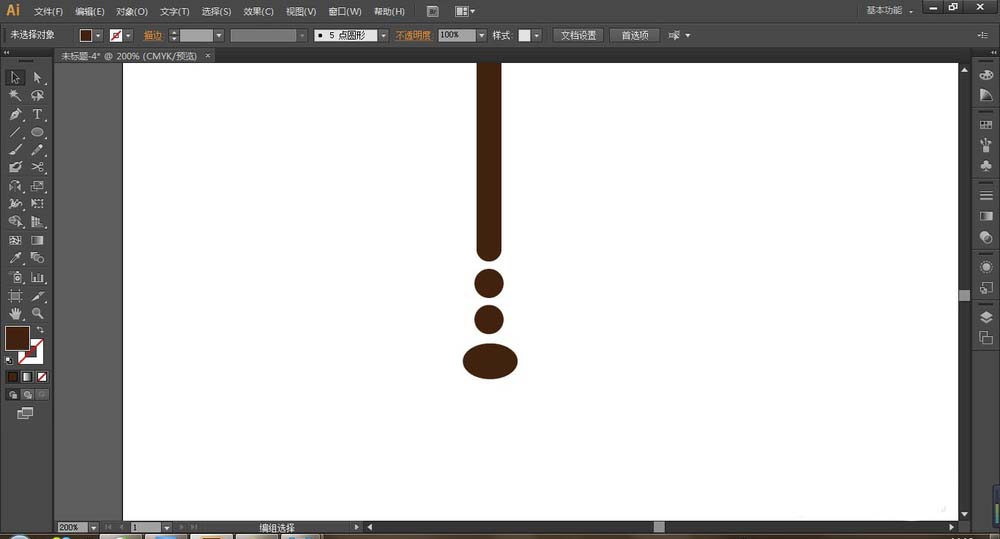Select the Pen tool
This screenshot has width=1000, height=539.
pyautogui.click(x=15, y=114)
